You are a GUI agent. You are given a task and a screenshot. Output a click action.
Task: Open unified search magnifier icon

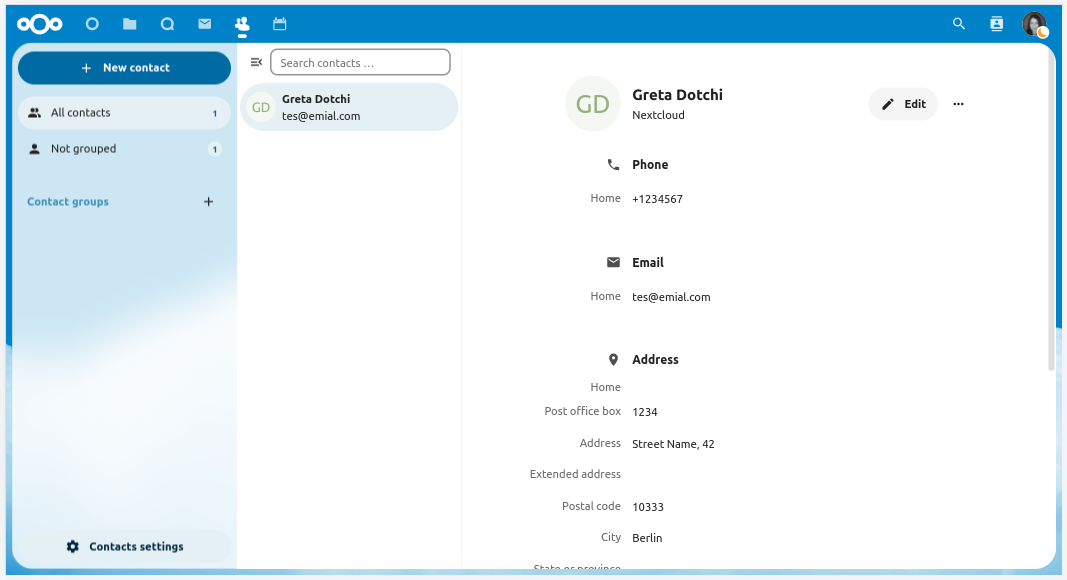click(959, 24)
